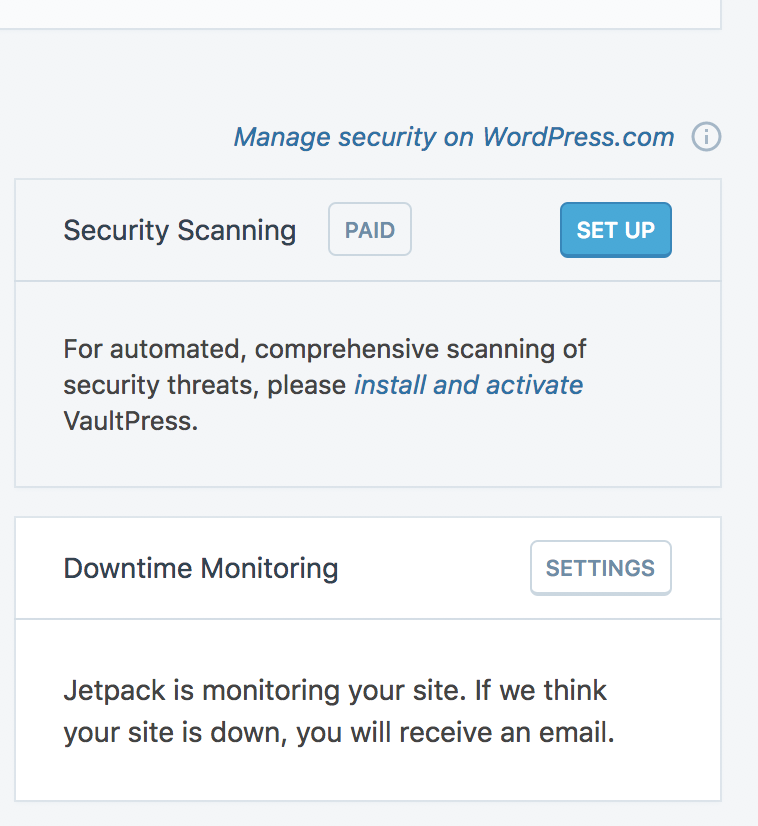Click the 'security threats, please' text
The height and width of the screenshot is (826, 758).
(x=205, y=385)
